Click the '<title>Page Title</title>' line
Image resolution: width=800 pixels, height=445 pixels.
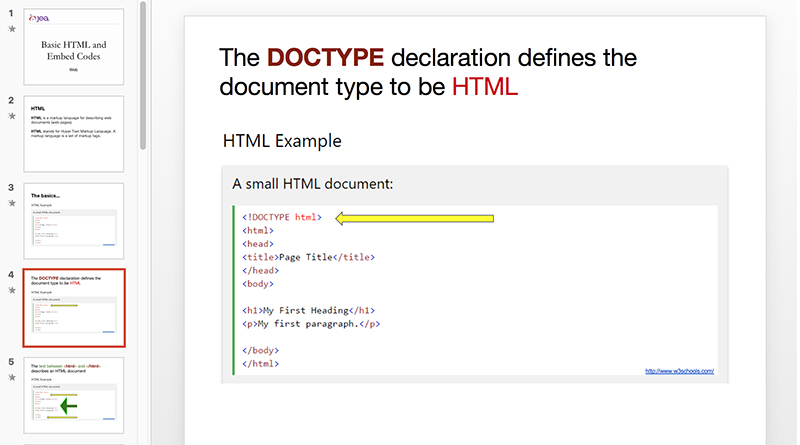[x=308, y=257]
